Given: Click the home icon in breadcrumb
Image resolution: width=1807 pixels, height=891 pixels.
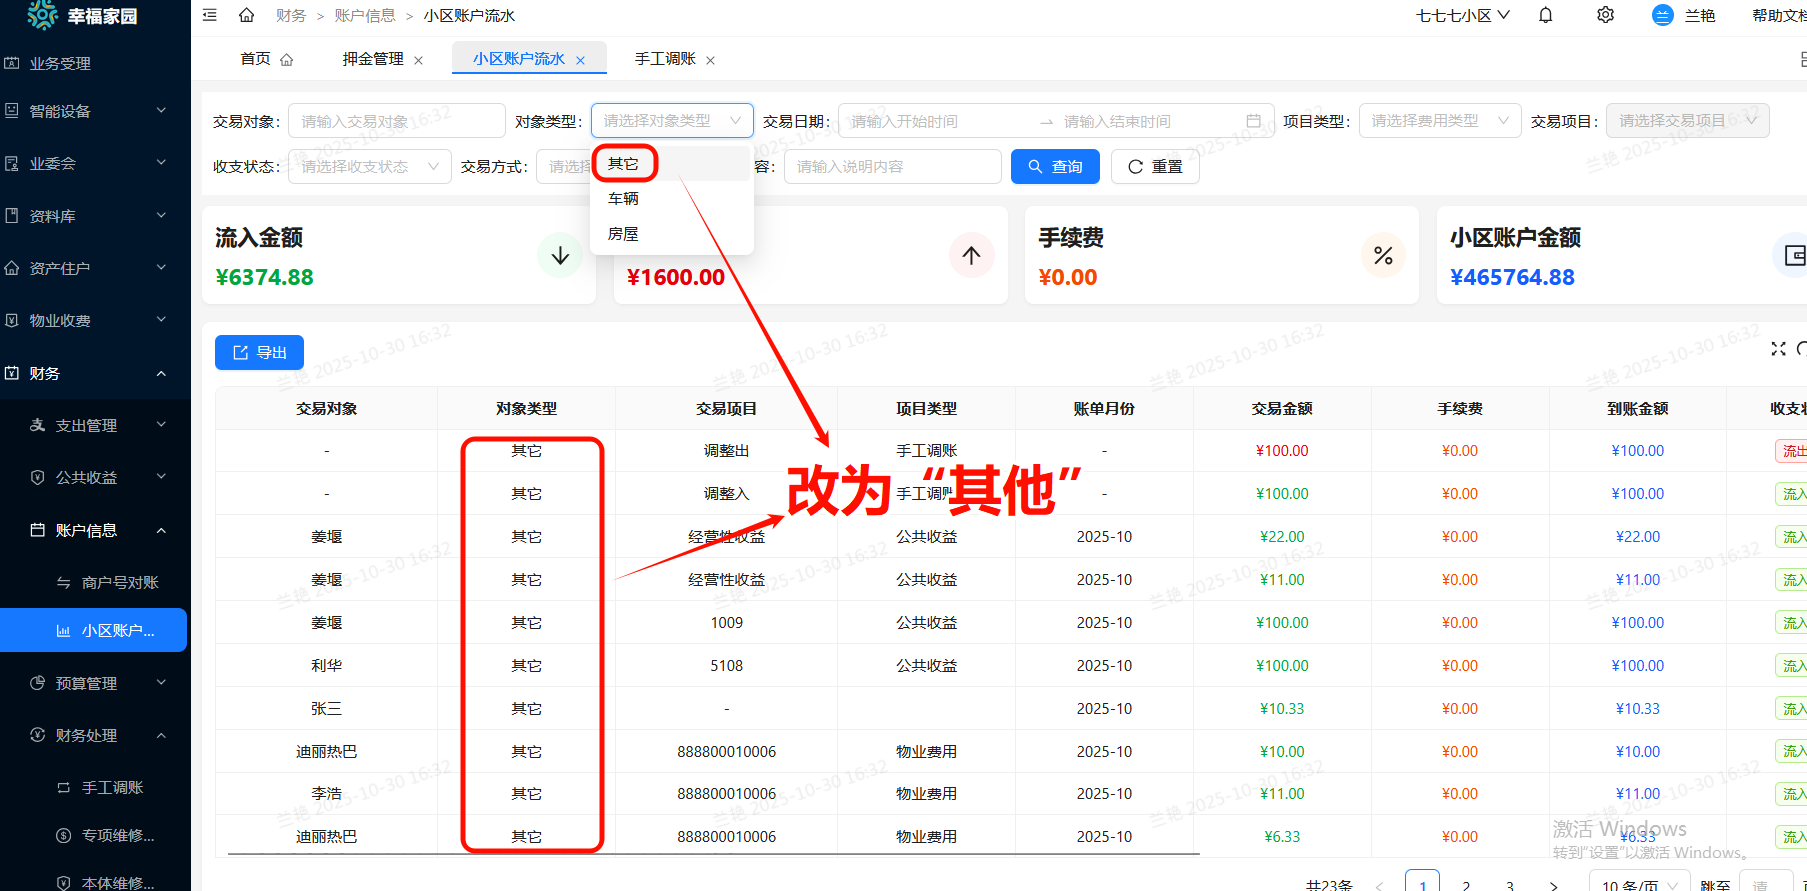Looking at the screenshot, I should point(246,15).
